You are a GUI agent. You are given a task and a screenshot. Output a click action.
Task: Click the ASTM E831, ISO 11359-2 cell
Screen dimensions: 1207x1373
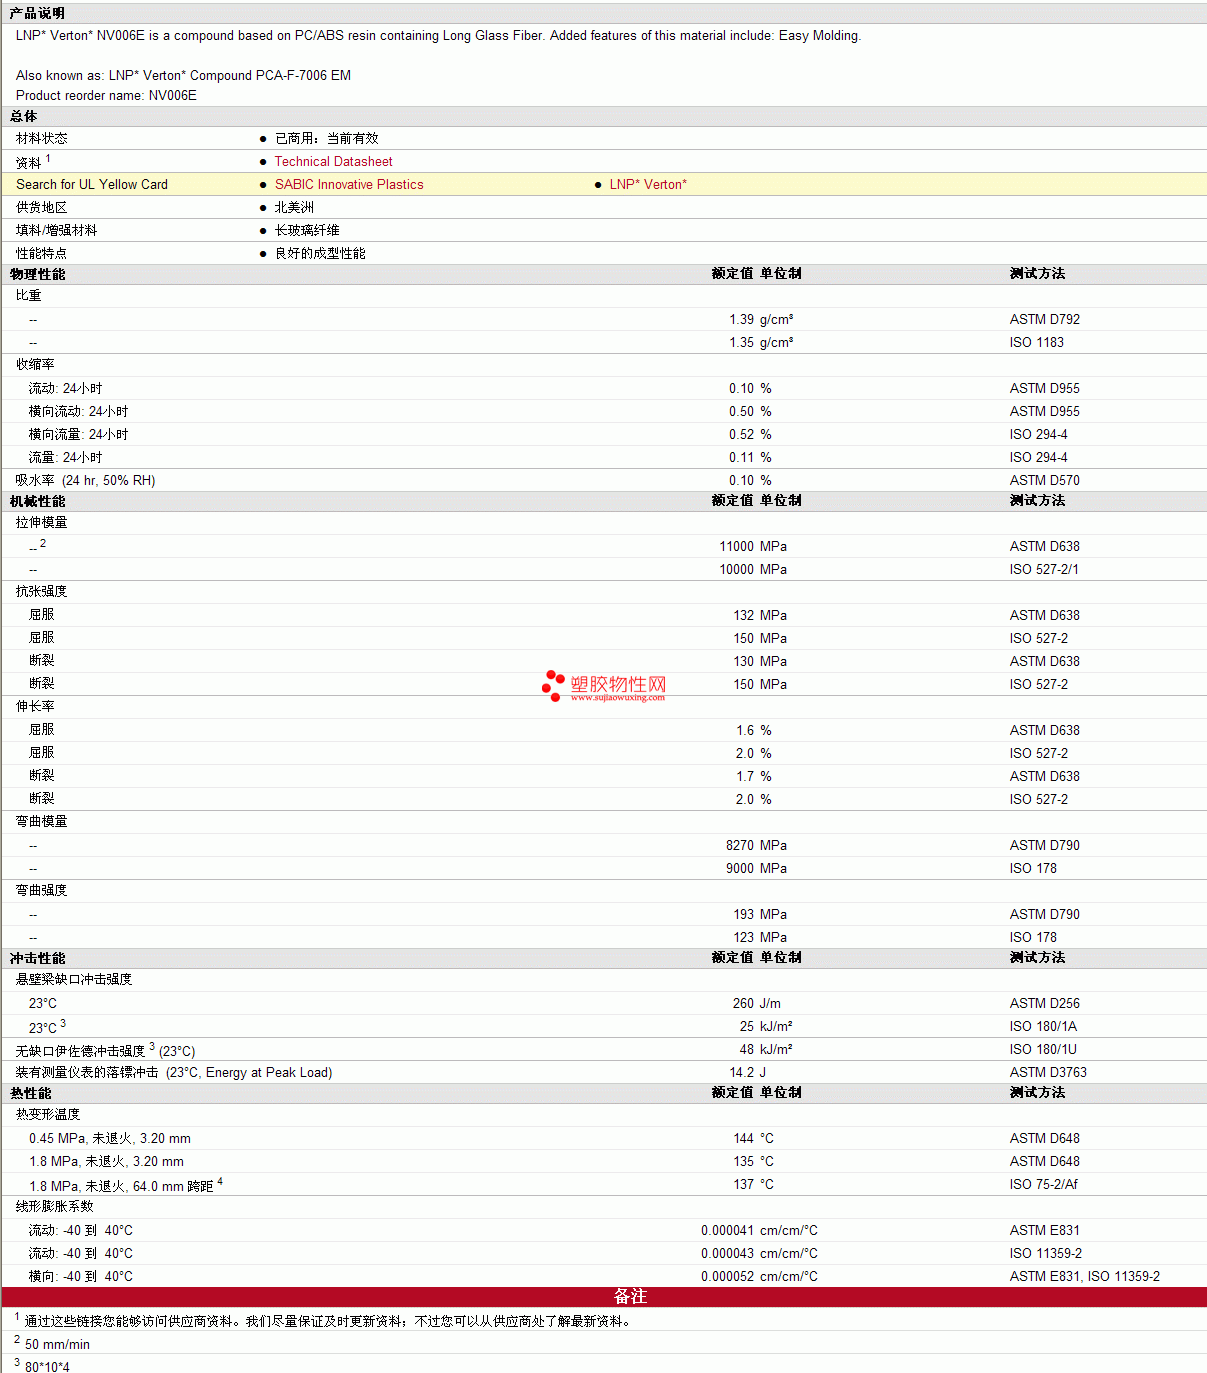pyautogui.click(x=1085, y=1276)
